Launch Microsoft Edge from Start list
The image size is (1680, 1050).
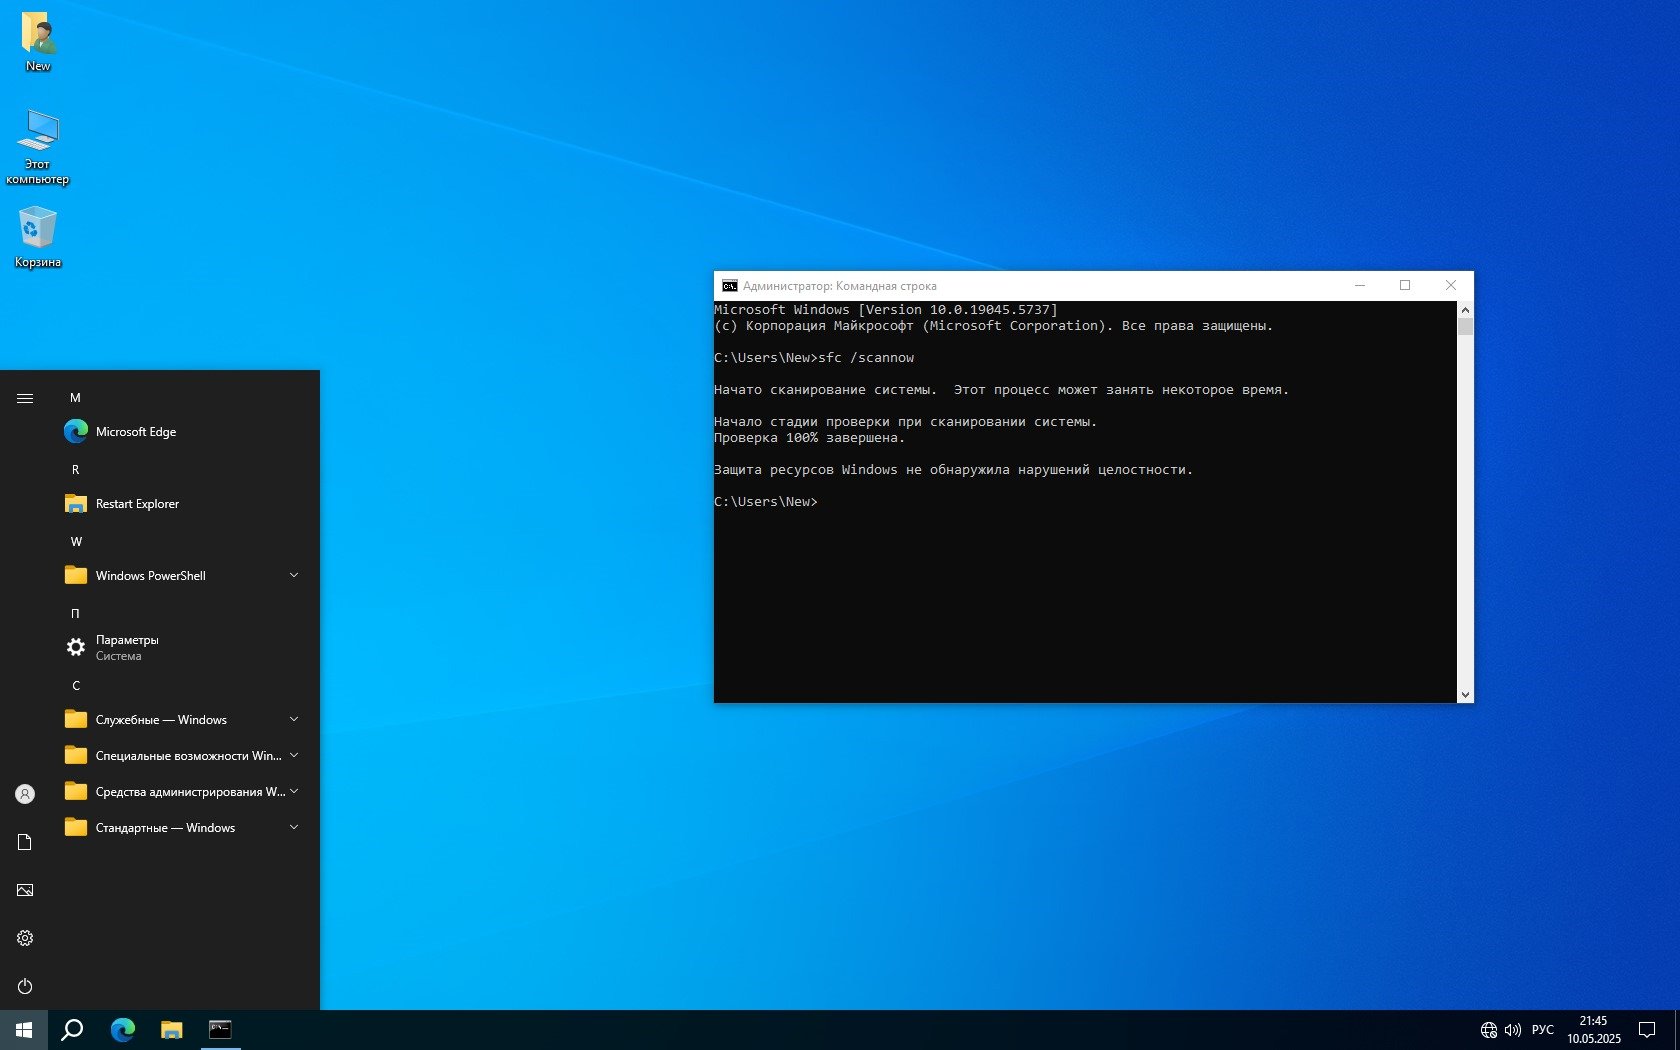(136, 432)
